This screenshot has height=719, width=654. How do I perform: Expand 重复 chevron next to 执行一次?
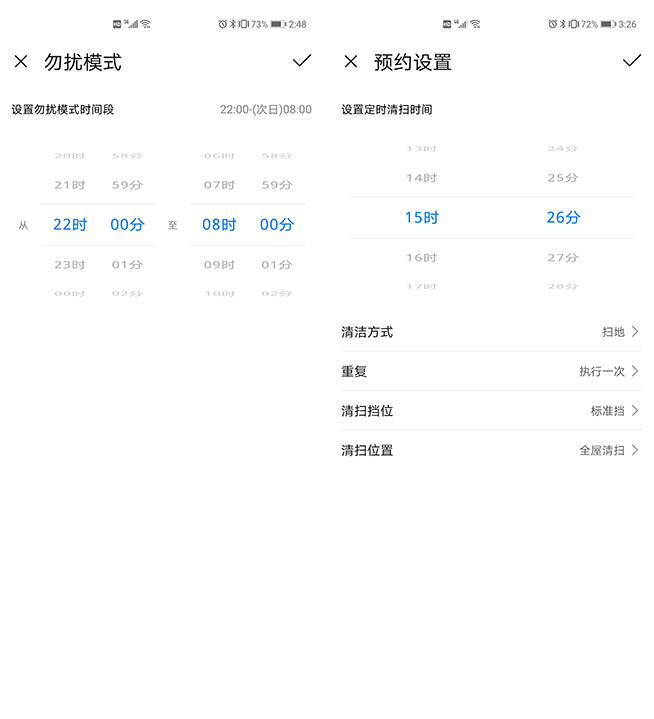(634, 371)
